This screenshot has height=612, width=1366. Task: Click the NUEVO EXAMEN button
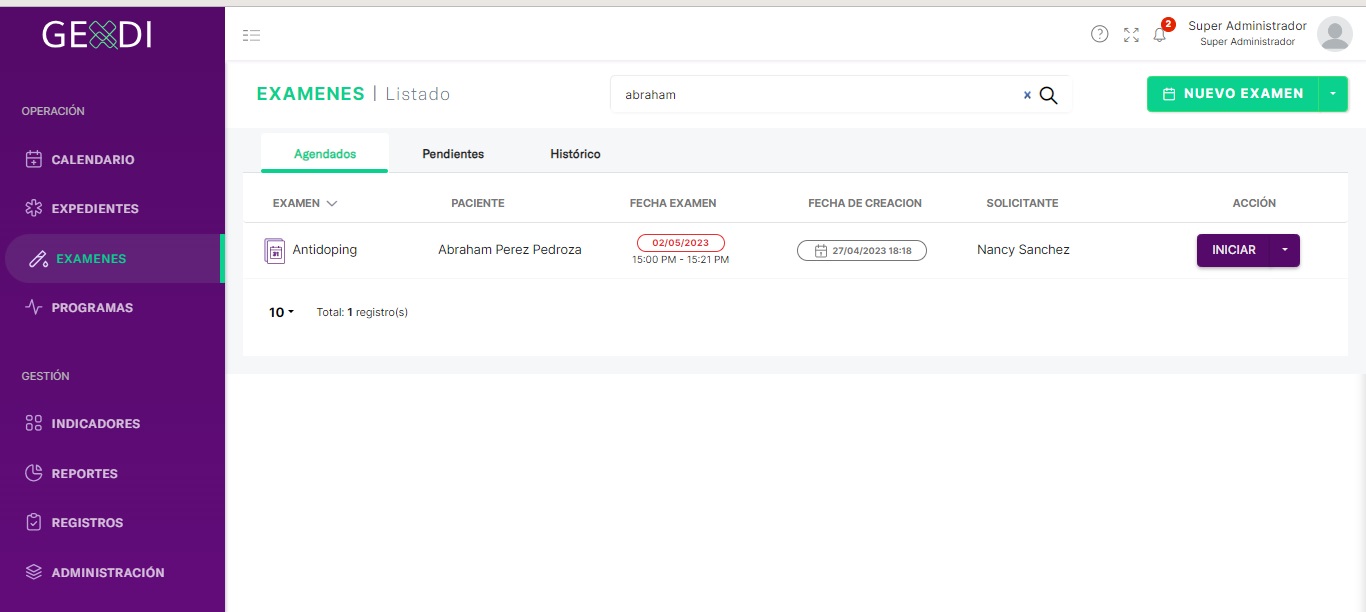1233,94
